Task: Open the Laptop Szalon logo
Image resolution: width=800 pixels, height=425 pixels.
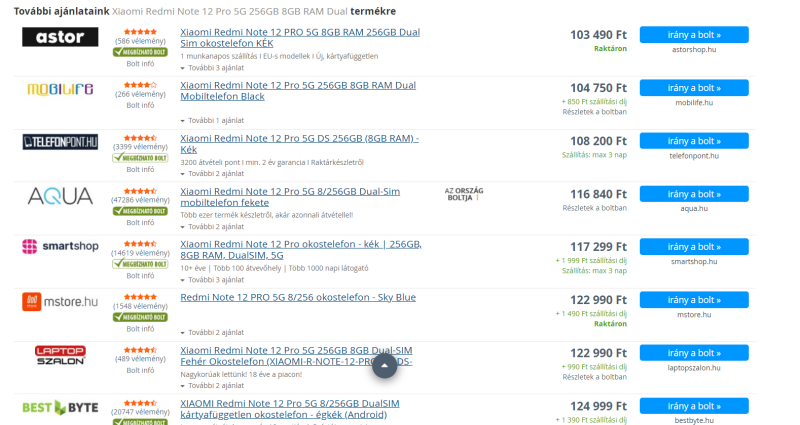Action: [60, 355]
